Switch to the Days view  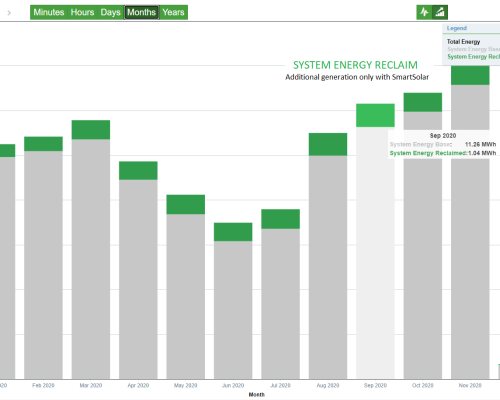(110, 12)
